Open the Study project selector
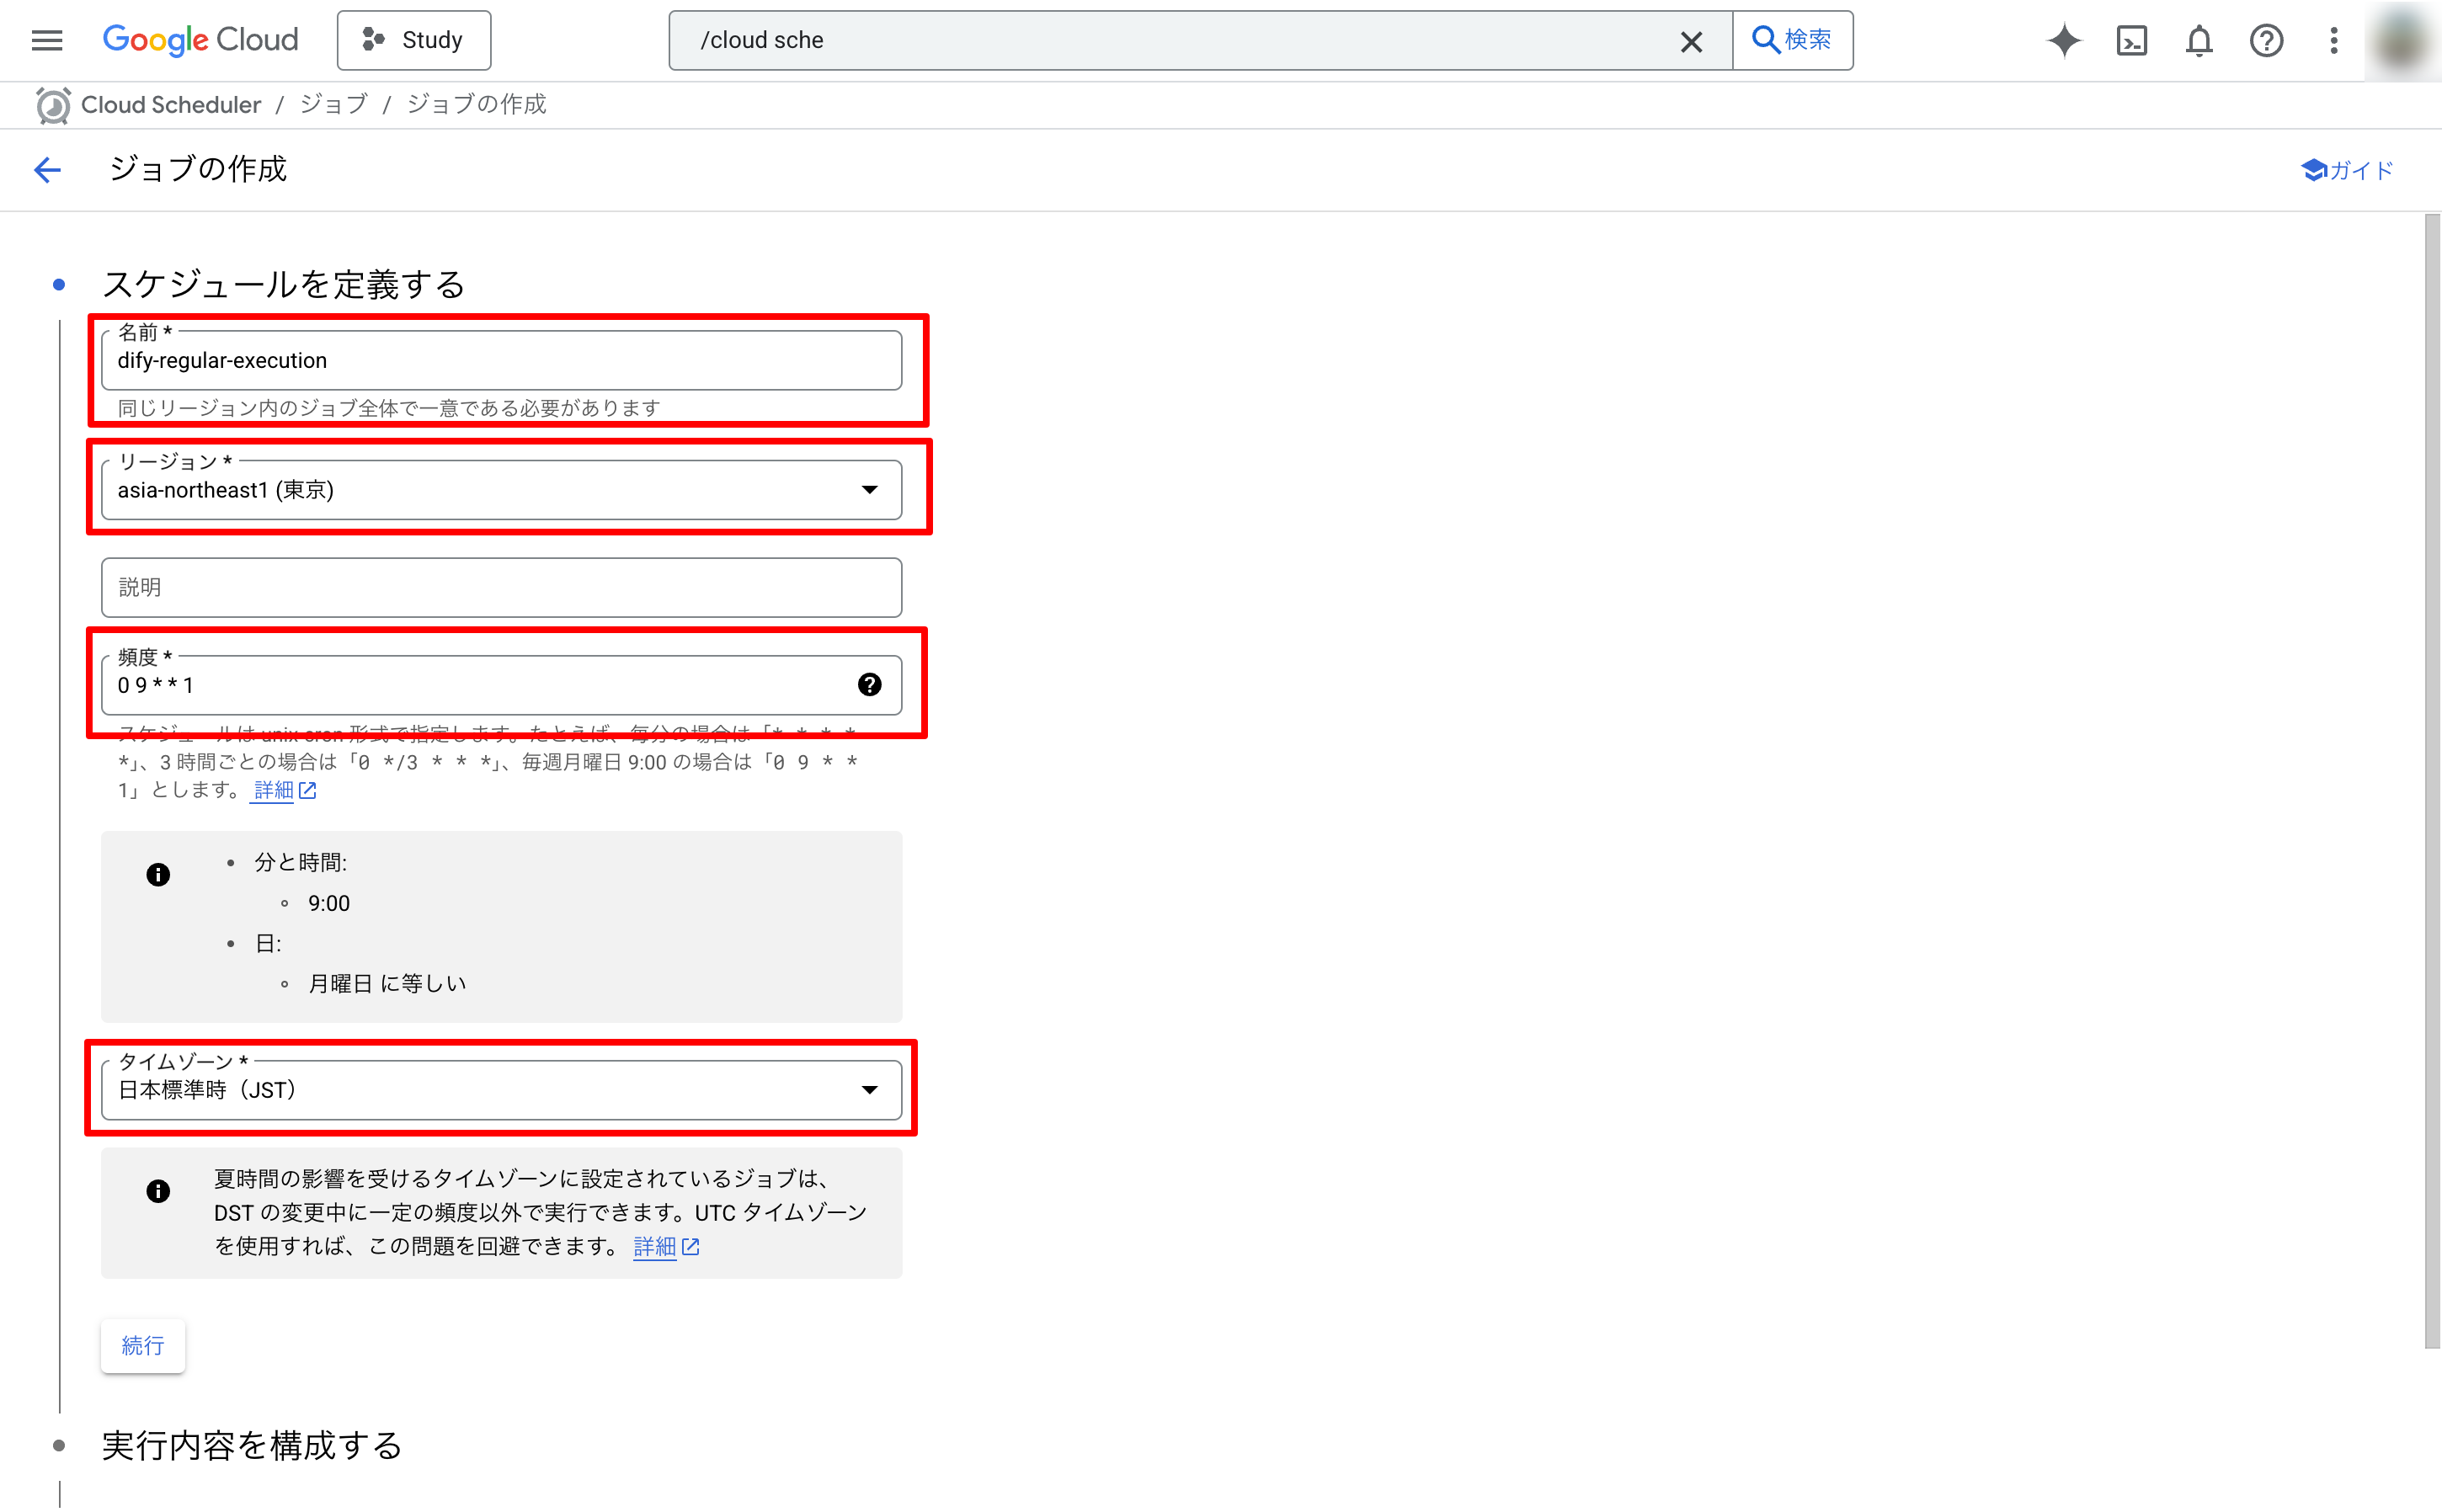This screenshot has width=2442, height=1512. [x=414, y=40]
